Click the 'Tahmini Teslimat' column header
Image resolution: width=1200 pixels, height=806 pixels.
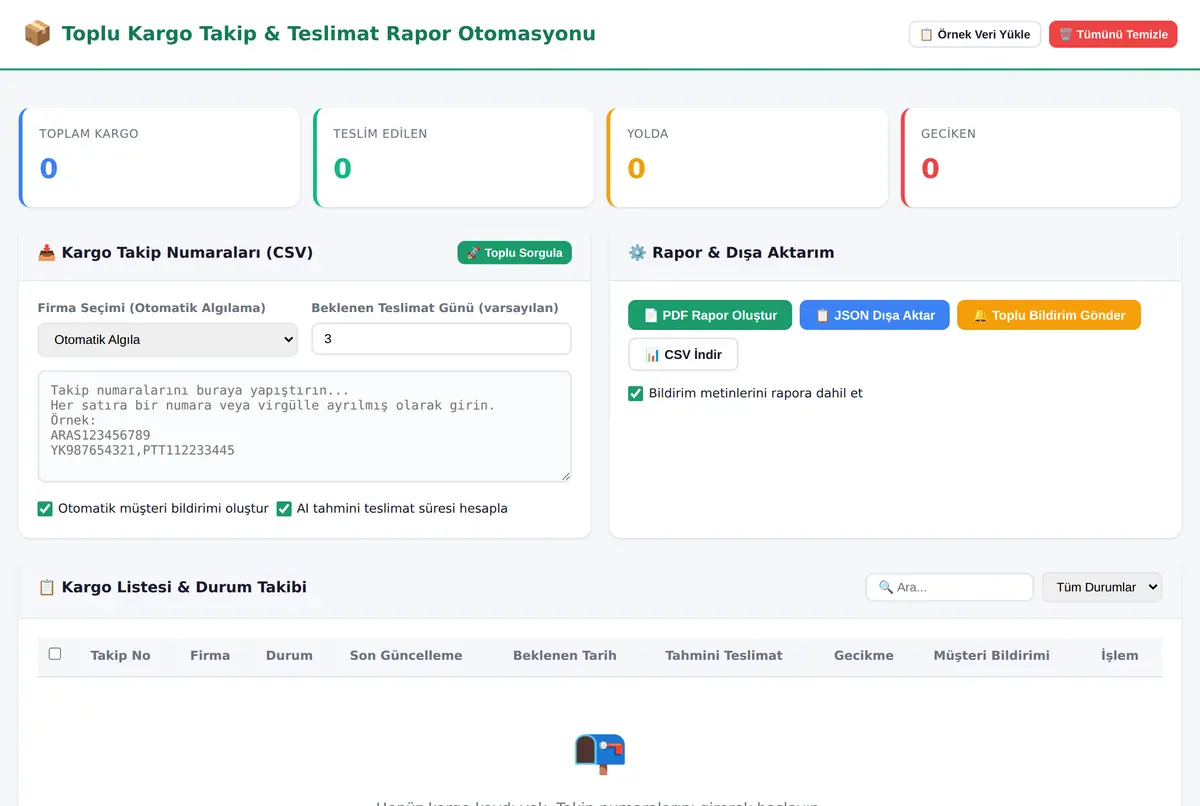[x=724, y=656]
